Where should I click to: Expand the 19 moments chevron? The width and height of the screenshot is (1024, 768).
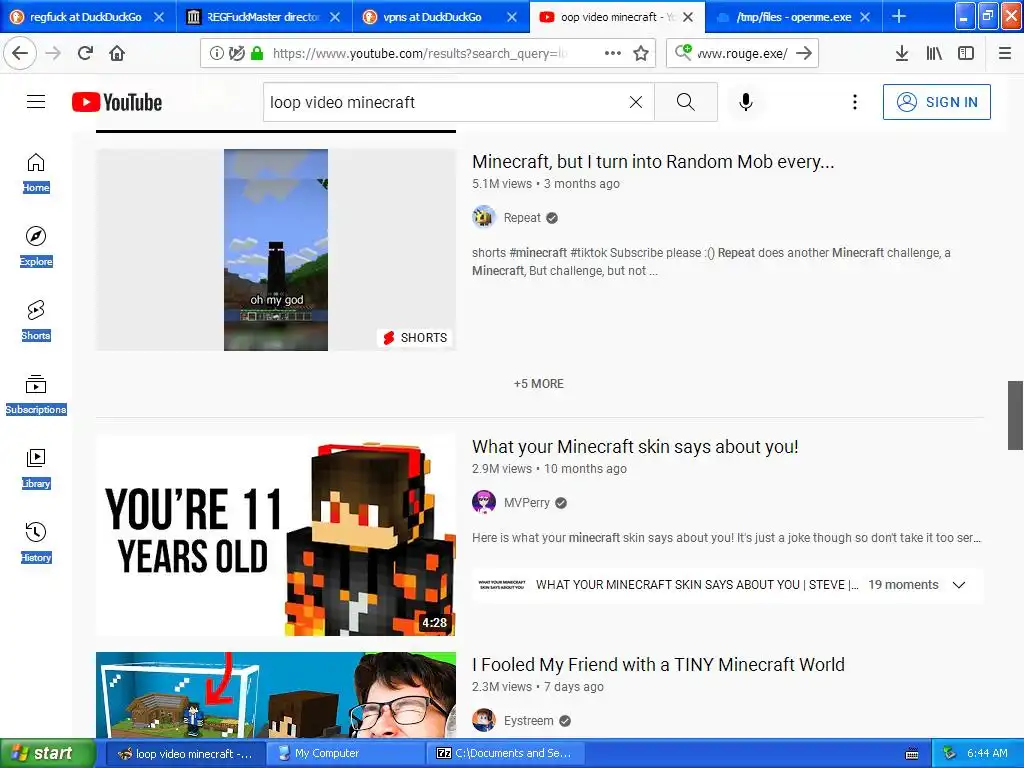click(x=959, y=585)
